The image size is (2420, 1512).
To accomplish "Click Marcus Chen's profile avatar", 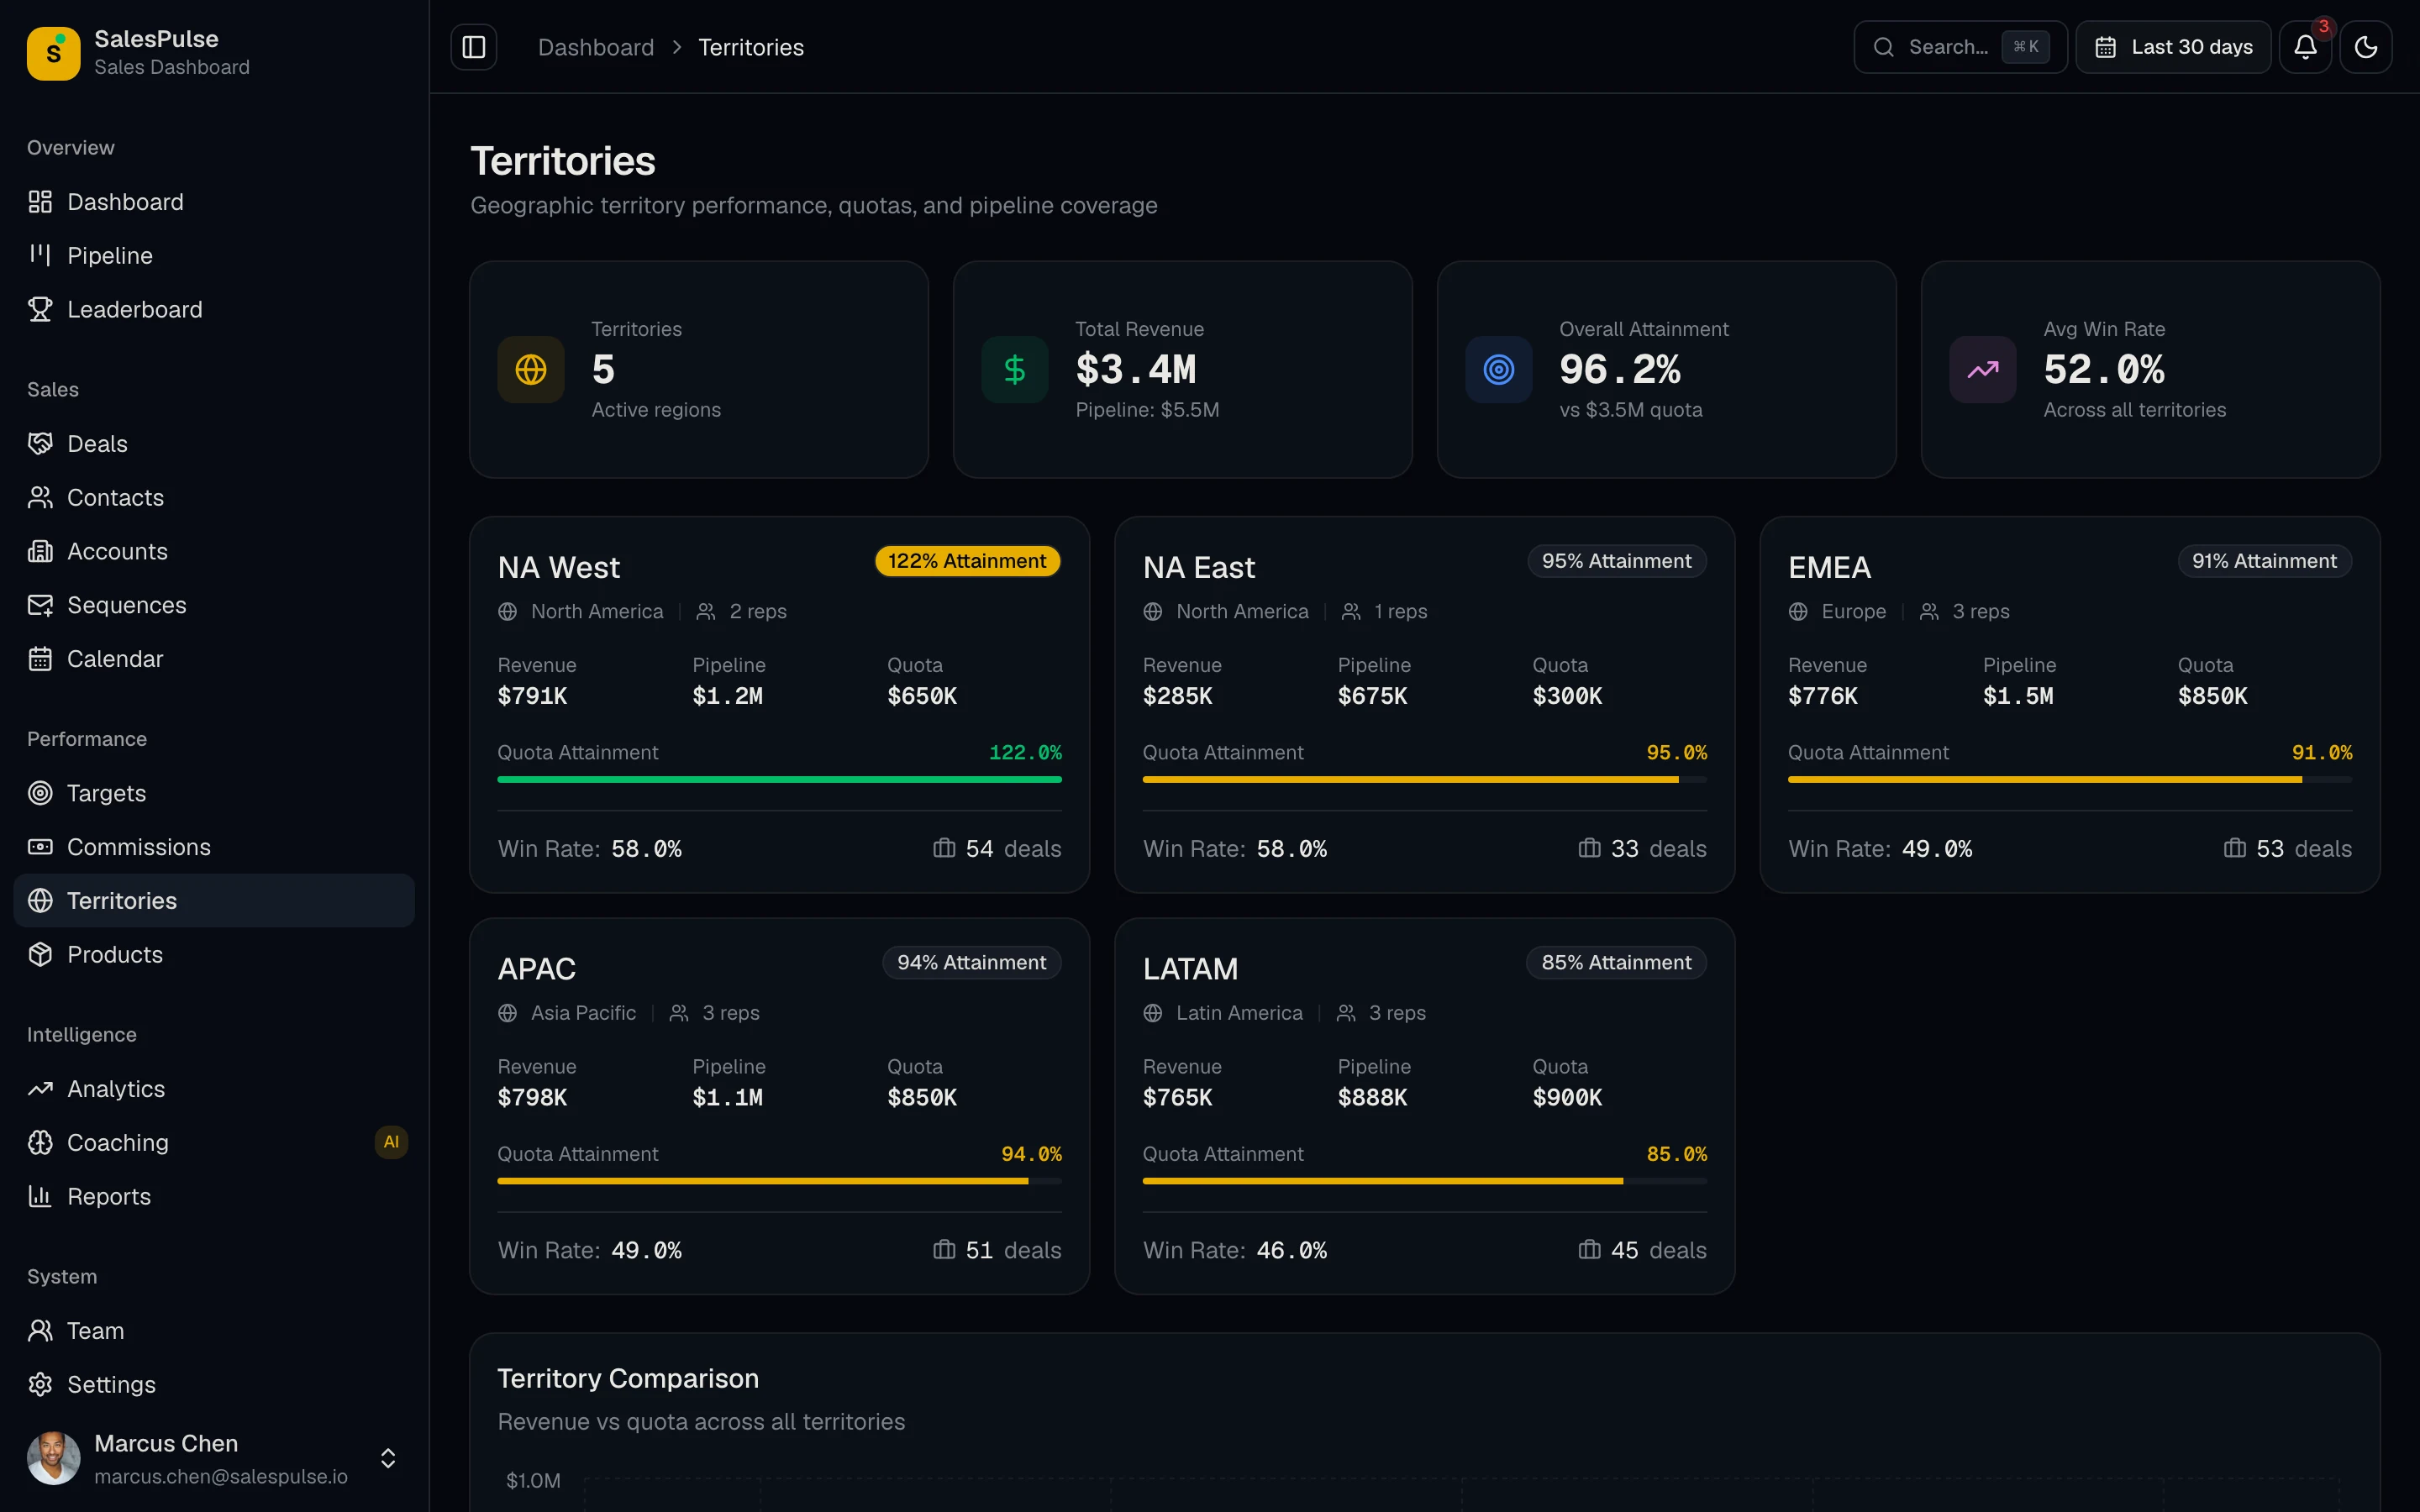I will pyautogui.click(x=54, y=1459).
